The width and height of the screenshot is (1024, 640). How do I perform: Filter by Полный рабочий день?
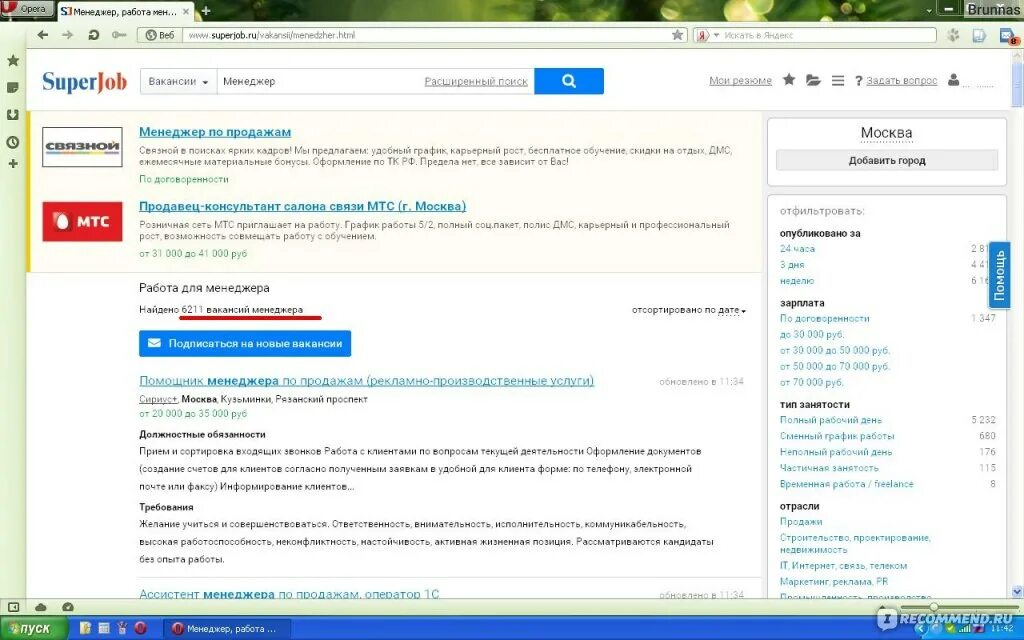click(831, 420)
